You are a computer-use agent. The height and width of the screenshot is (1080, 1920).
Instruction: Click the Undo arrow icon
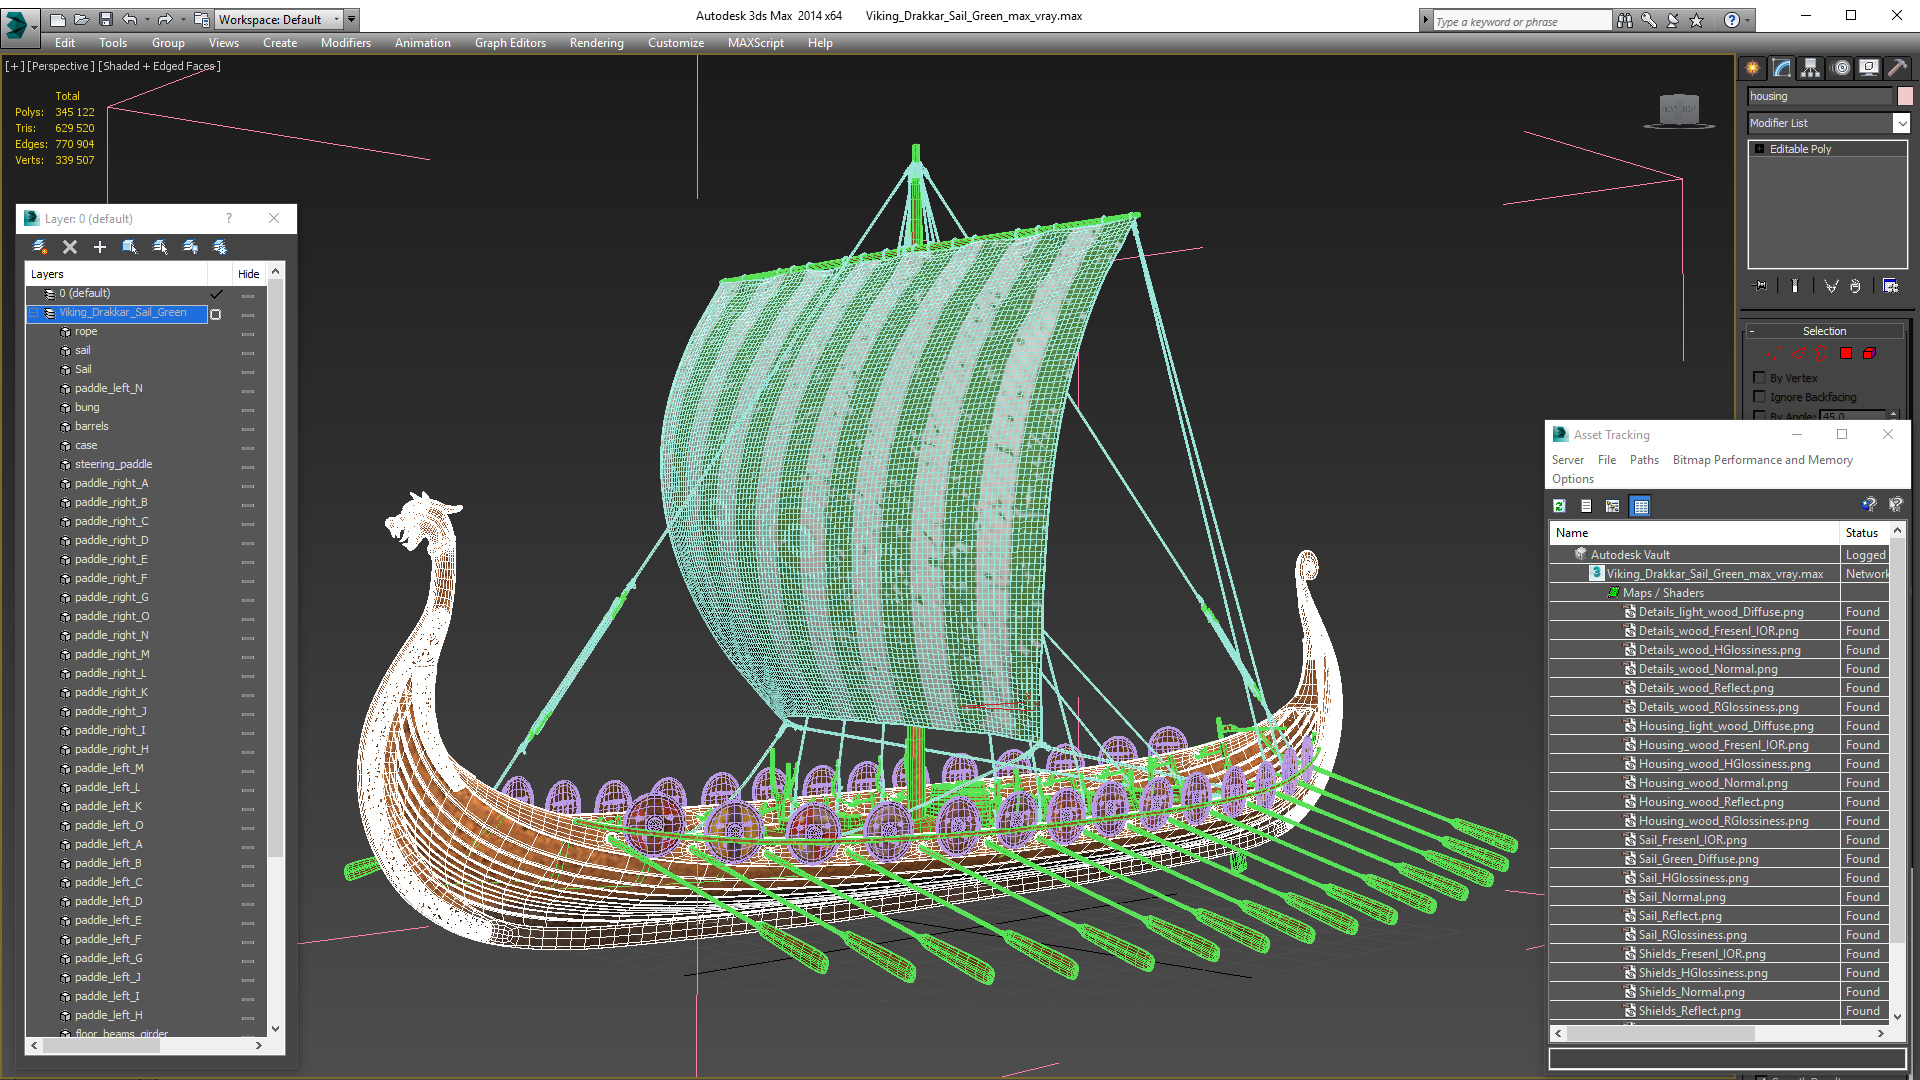point(129,19)
